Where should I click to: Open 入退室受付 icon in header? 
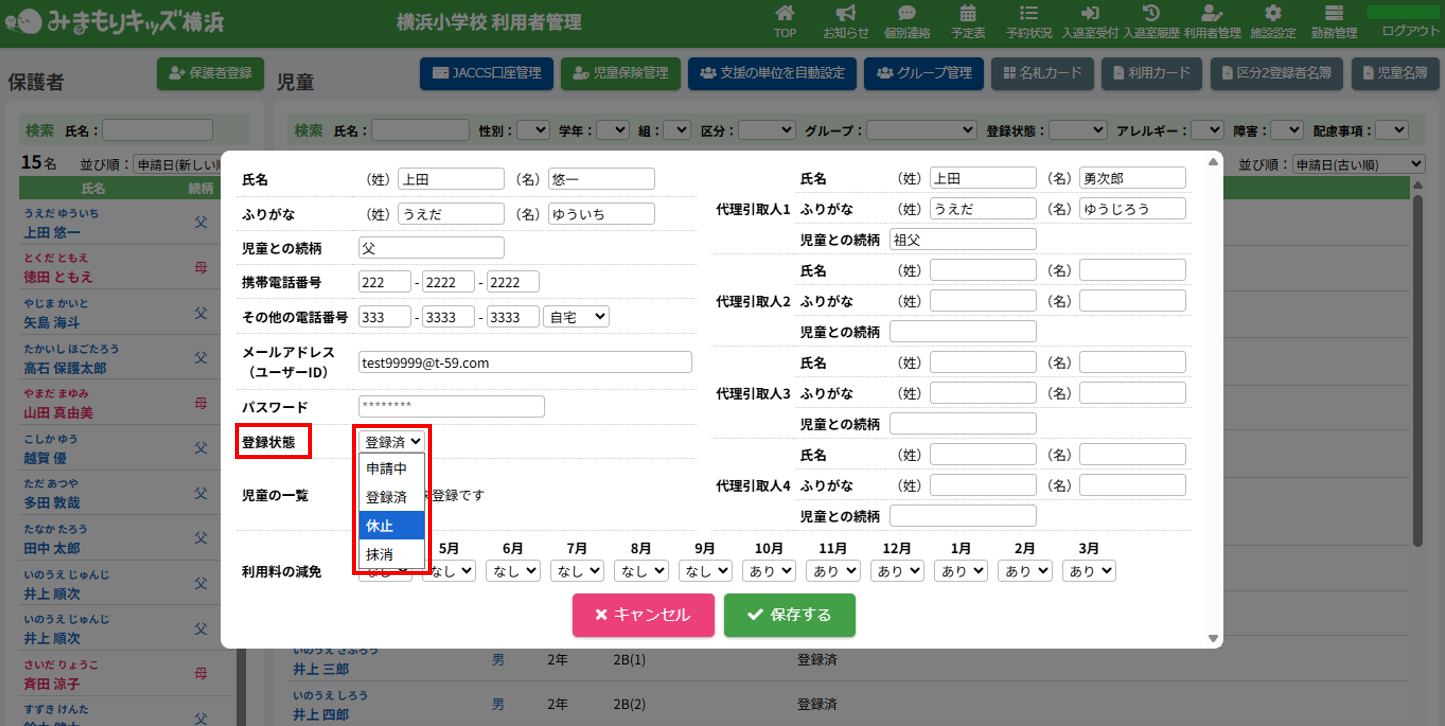point(1090,21)
